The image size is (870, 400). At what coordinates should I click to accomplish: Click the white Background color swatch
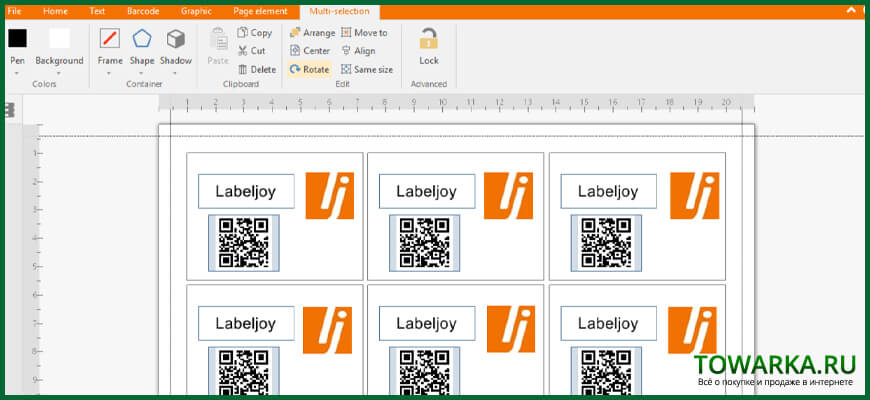59,39
